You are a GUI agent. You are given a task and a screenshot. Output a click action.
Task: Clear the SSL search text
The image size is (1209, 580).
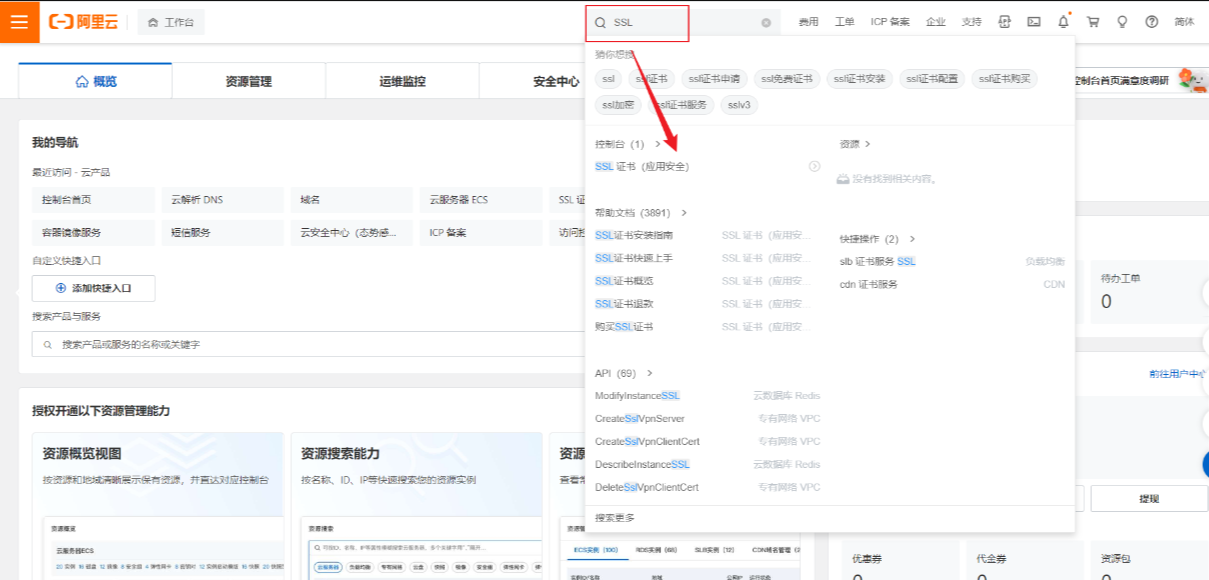pos(766,22)
